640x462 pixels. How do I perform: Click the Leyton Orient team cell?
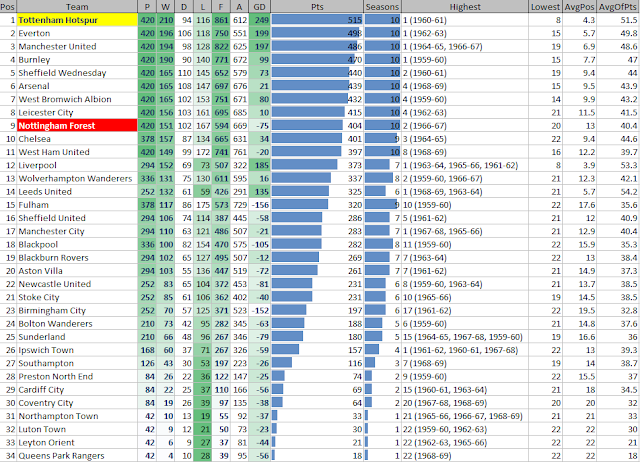point(77,442)
